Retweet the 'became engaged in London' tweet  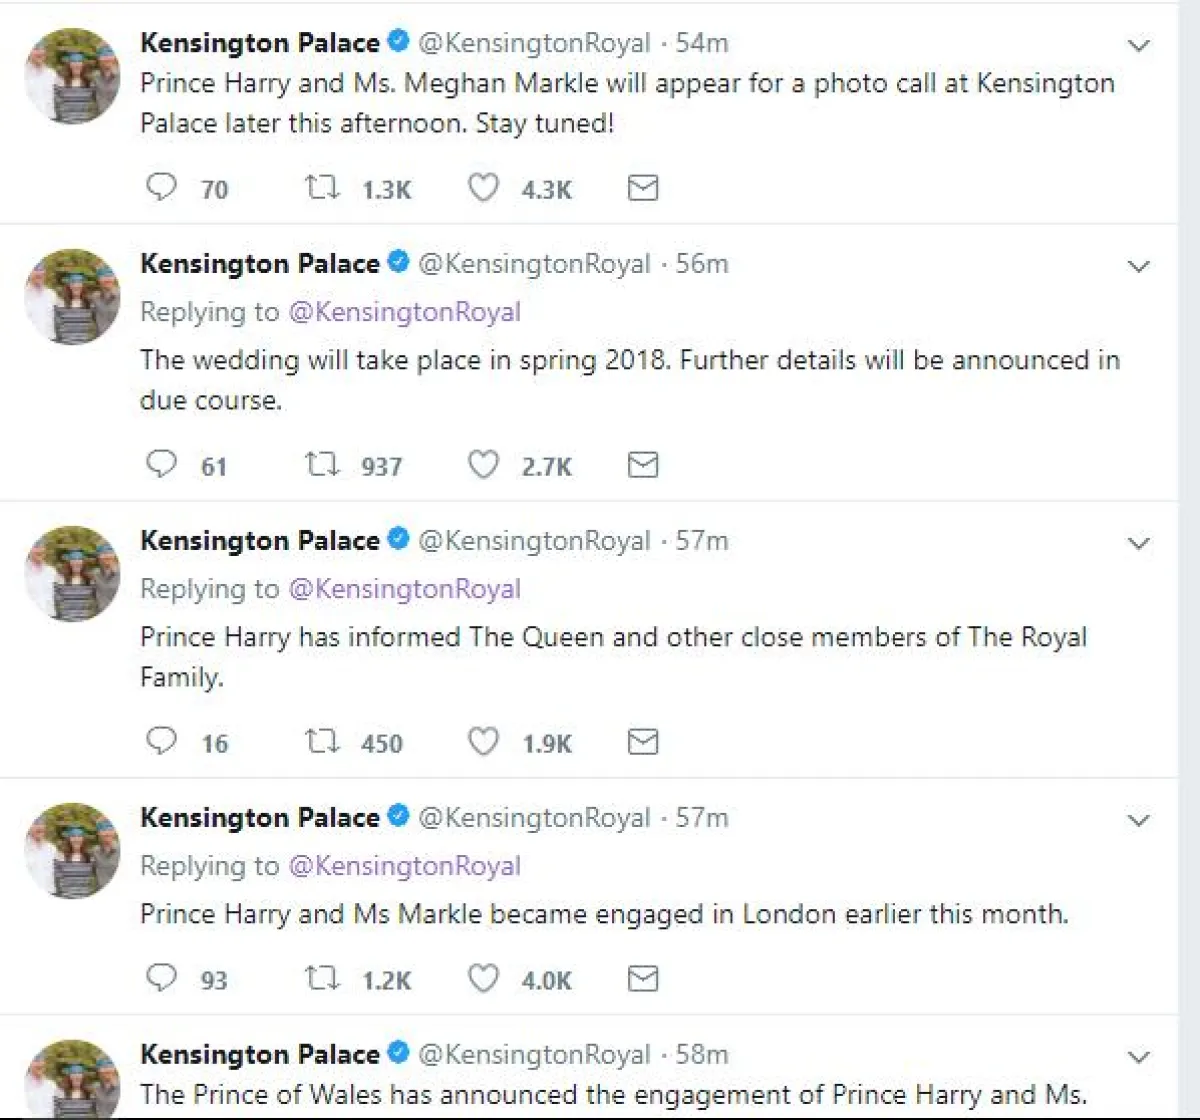pyautogui.click(x=322, y=978)
